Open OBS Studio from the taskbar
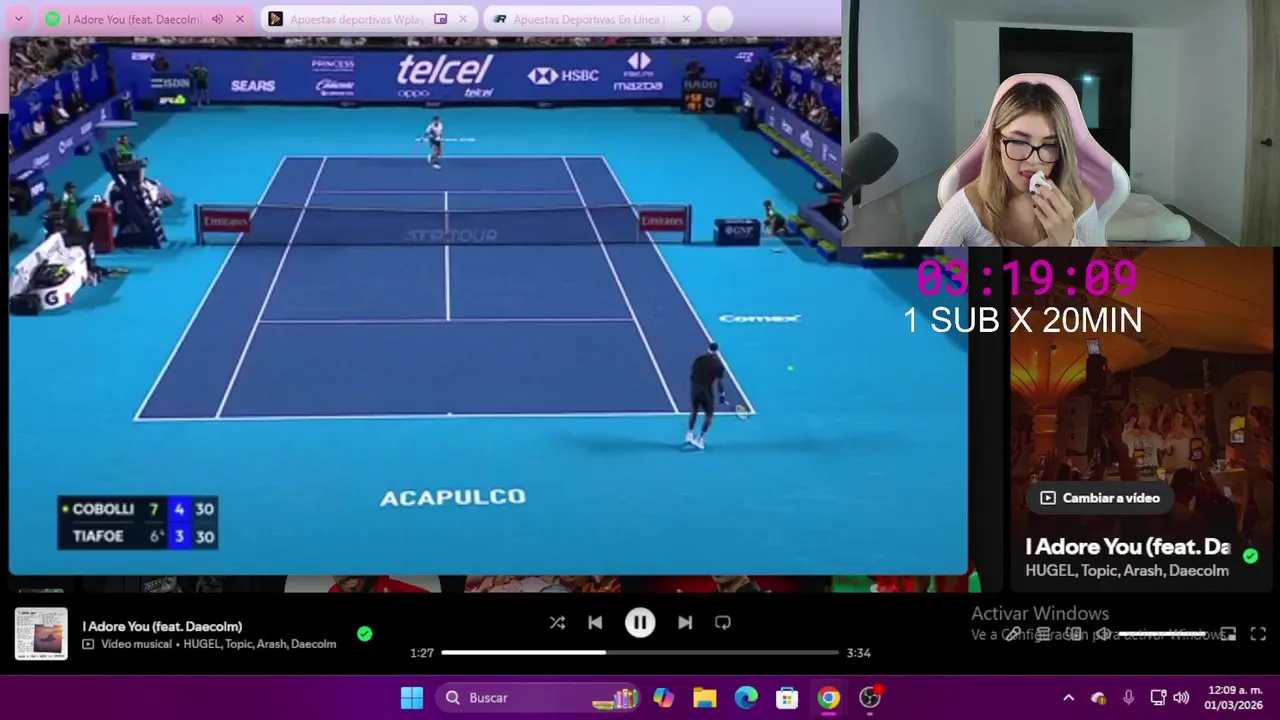The image size is (1280, 720). click(870, 698)
